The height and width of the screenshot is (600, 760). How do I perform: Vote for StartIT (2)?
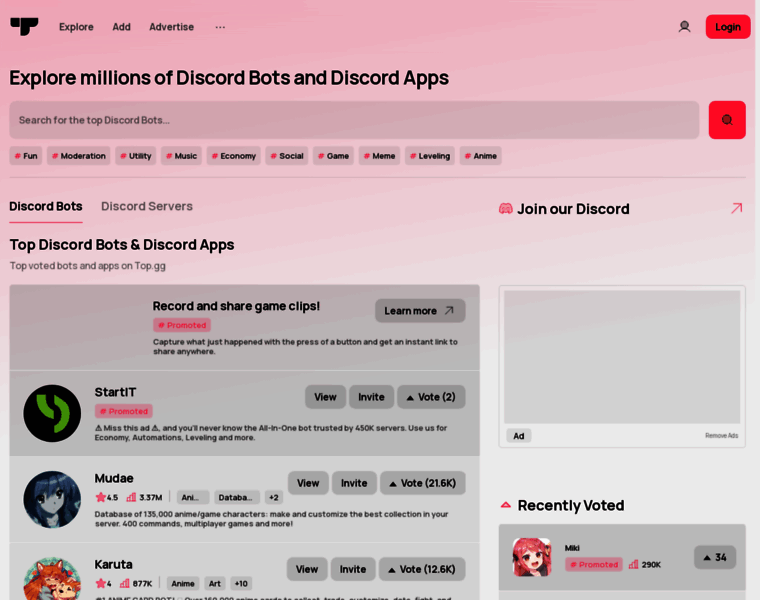pyautogui.click(x=431, y=397)
